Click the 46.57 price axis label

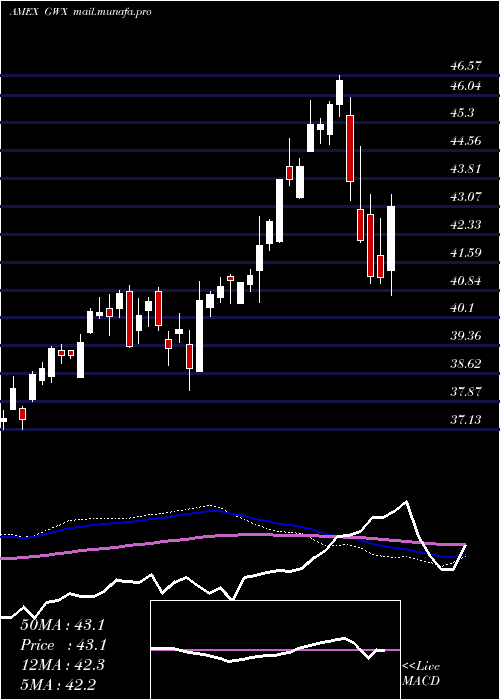466,66
